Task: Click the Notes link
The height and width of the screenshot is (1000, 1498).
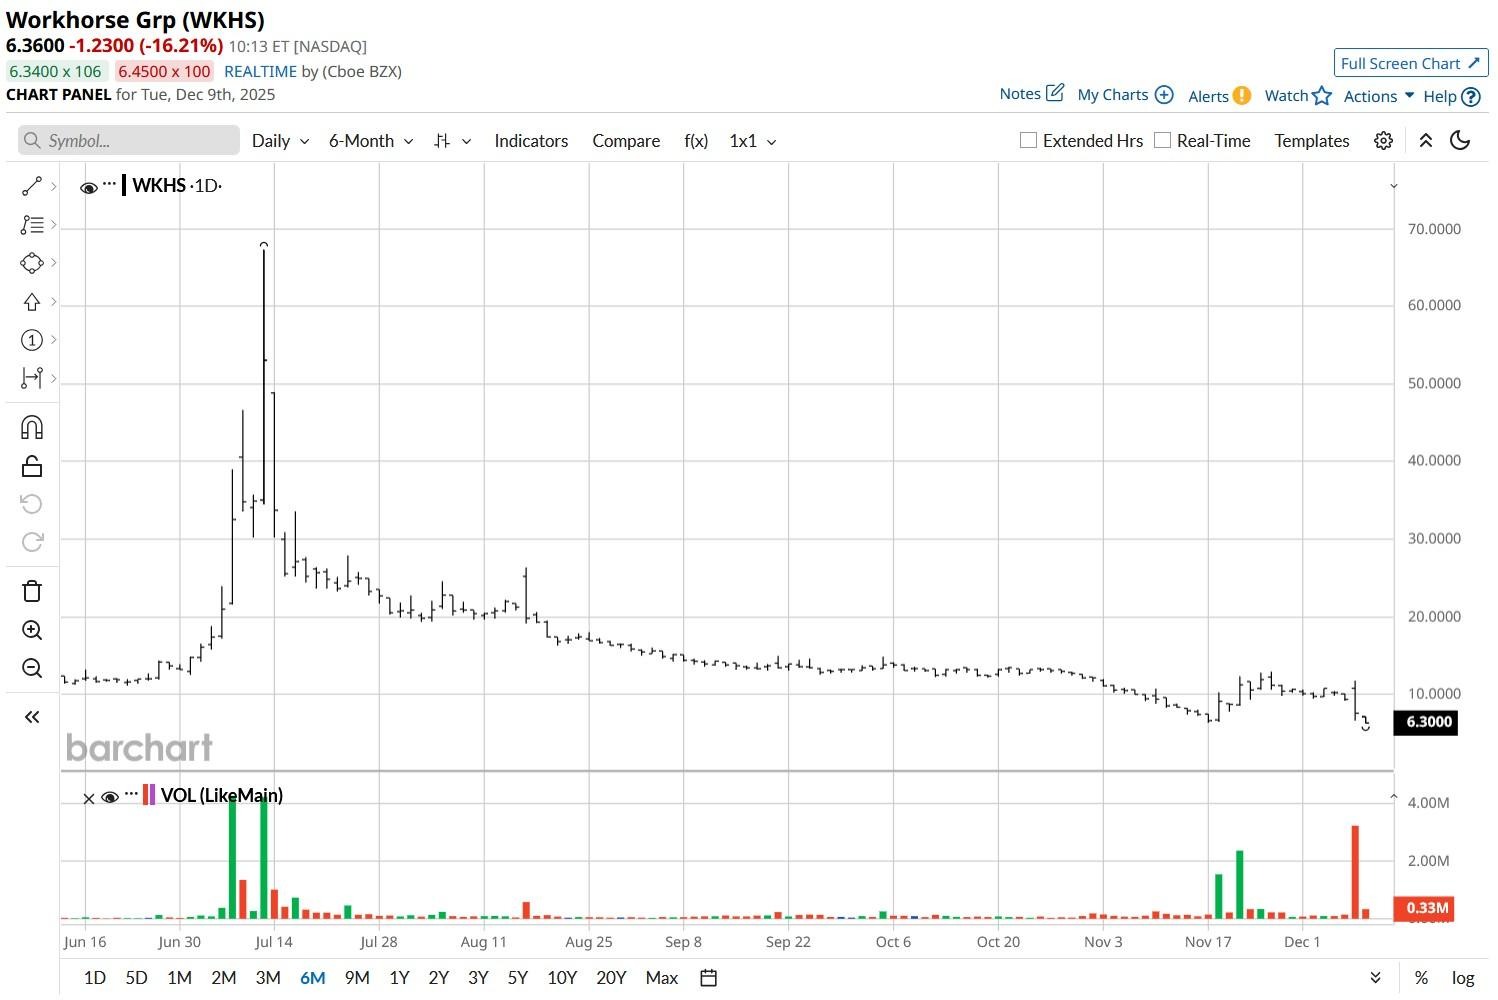Action: point(1020,94)
